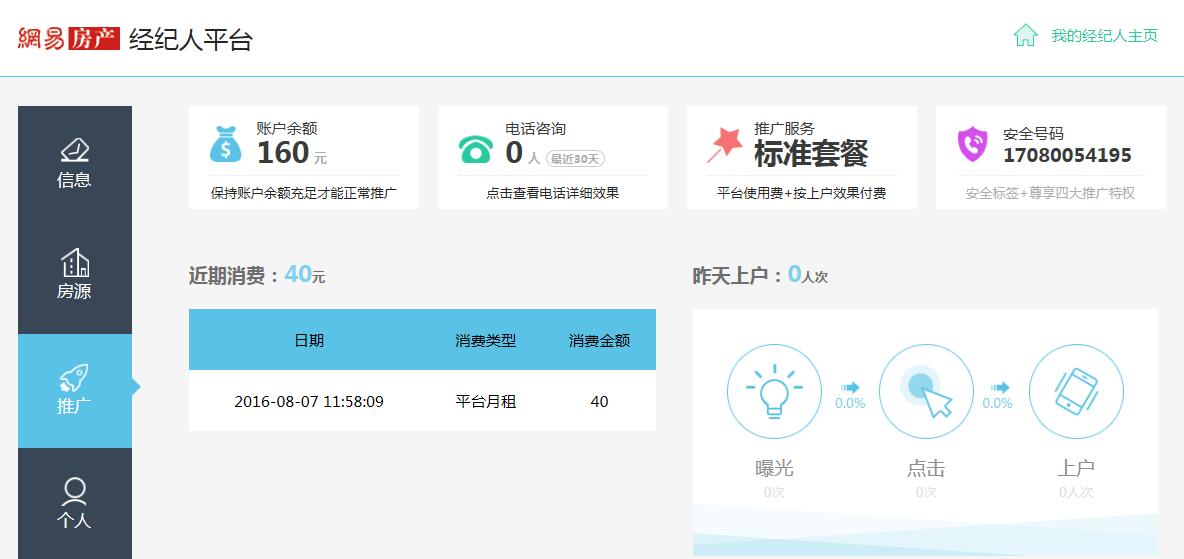
Task: Open 我的经纪人主页 link
Action: [1104, 36]
